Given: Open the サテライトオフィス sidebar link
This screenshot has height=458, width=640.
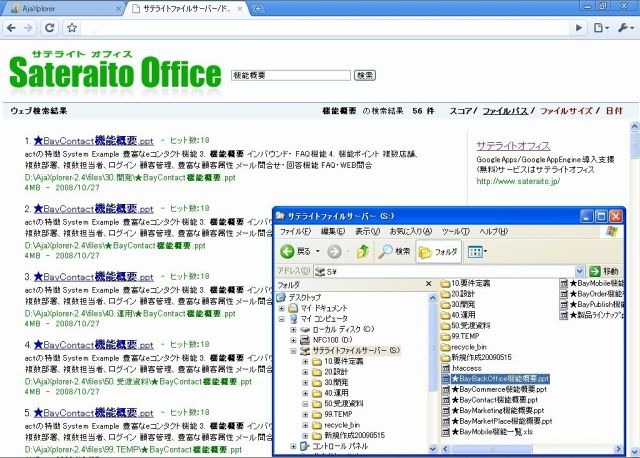Looking at the screenshot, I should (x=513, y=146).
